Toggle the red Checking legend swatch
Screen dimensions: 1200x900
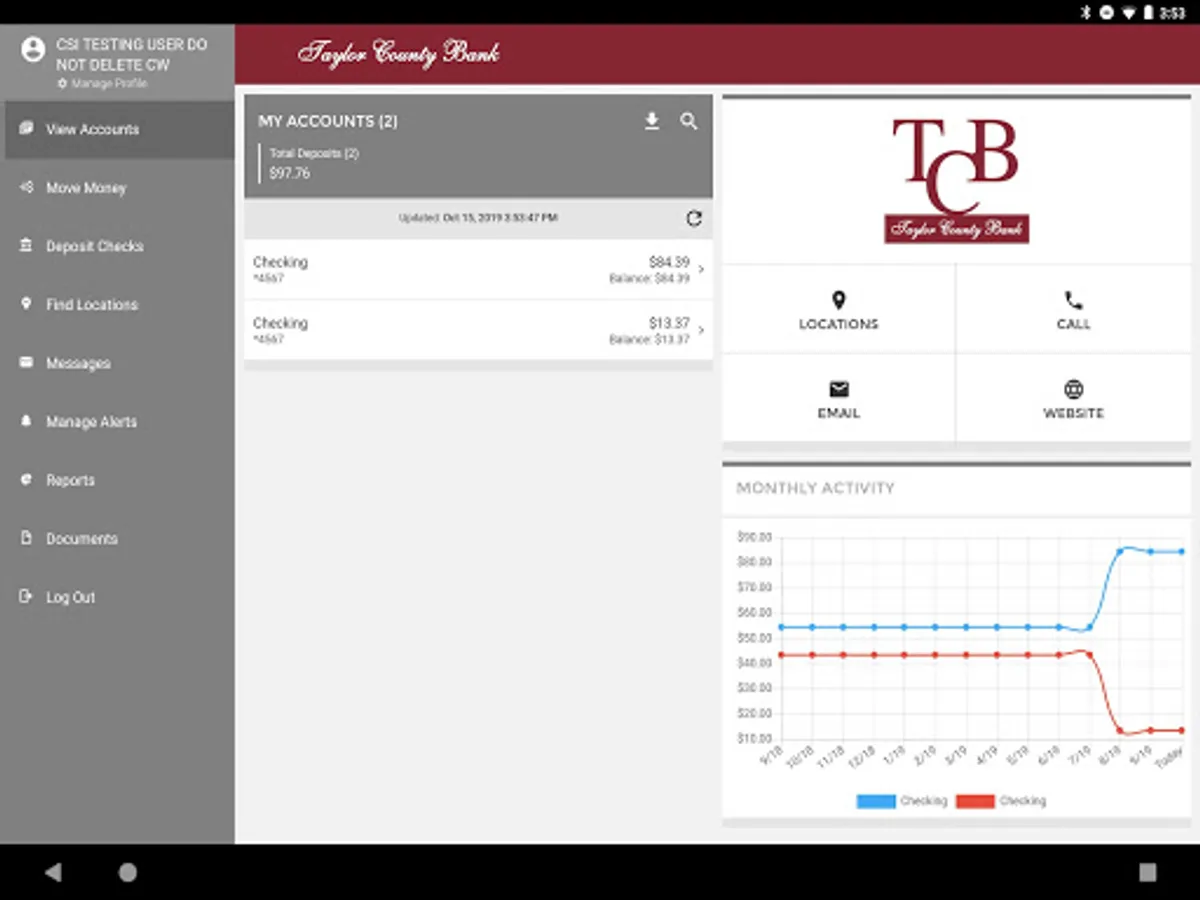point(976,801)
